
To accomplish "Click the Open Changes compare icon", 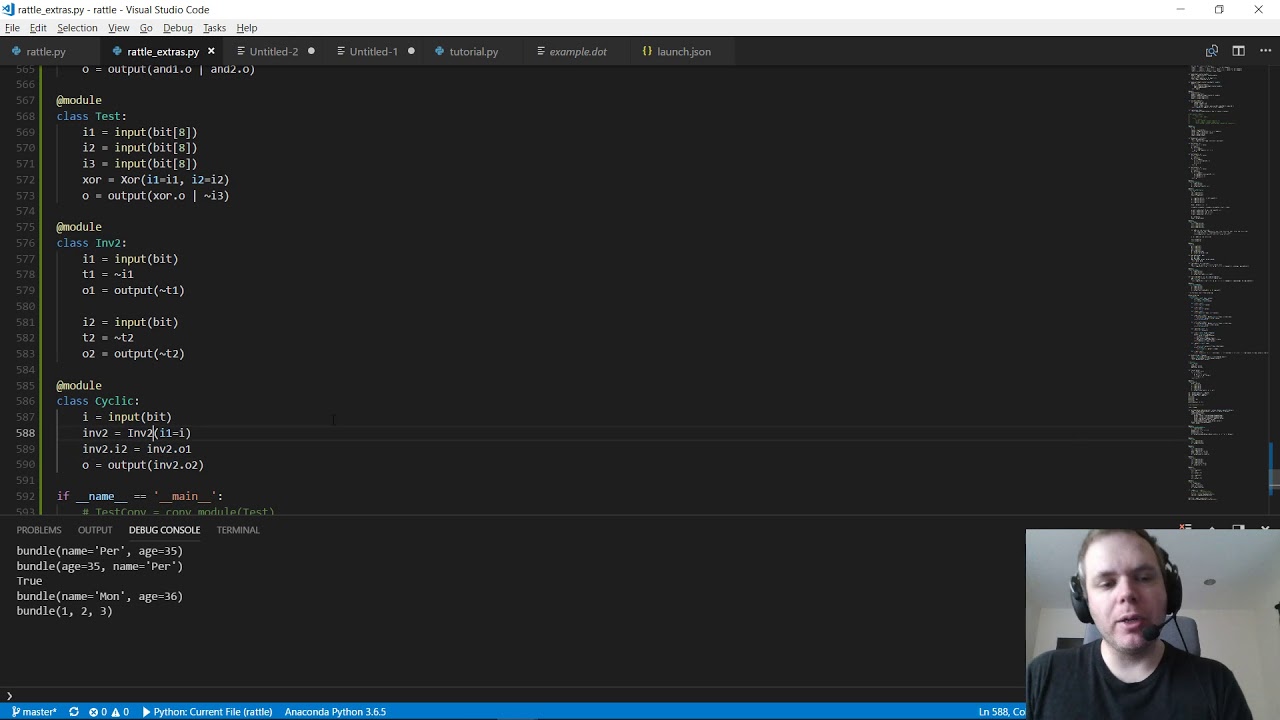I will (1212, 51).
